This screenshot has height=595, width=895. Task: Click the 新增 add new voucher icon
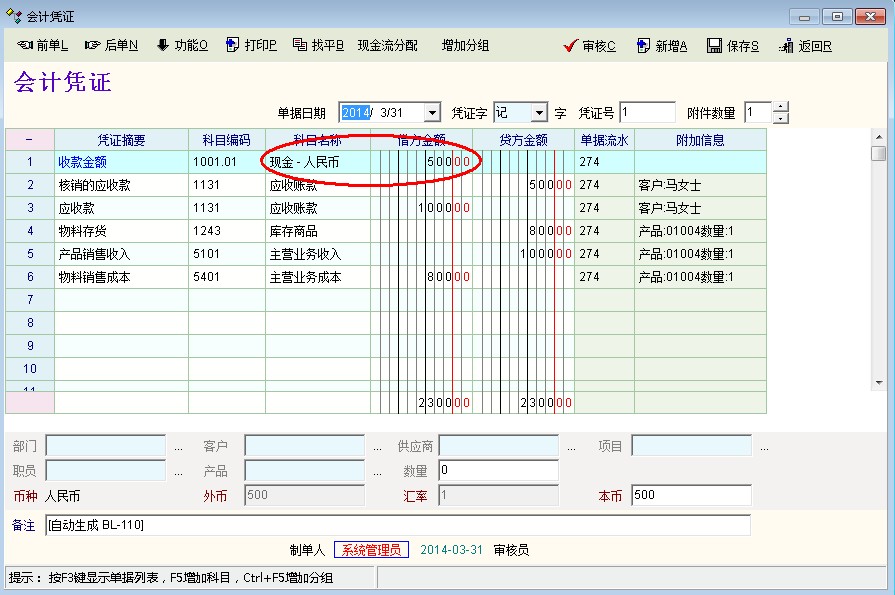[x=642, y=46]
